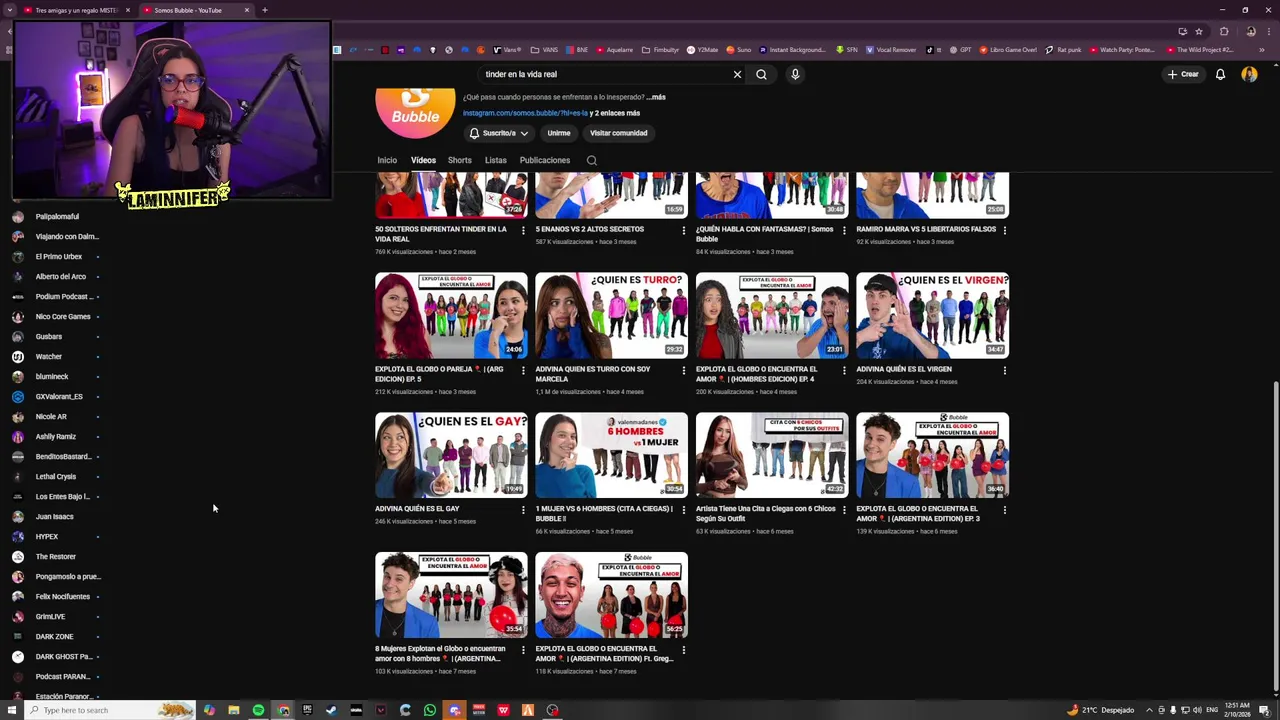Open the The Restorer subscription
This screenshot has width=1280, height=720.
click(57, 556)
